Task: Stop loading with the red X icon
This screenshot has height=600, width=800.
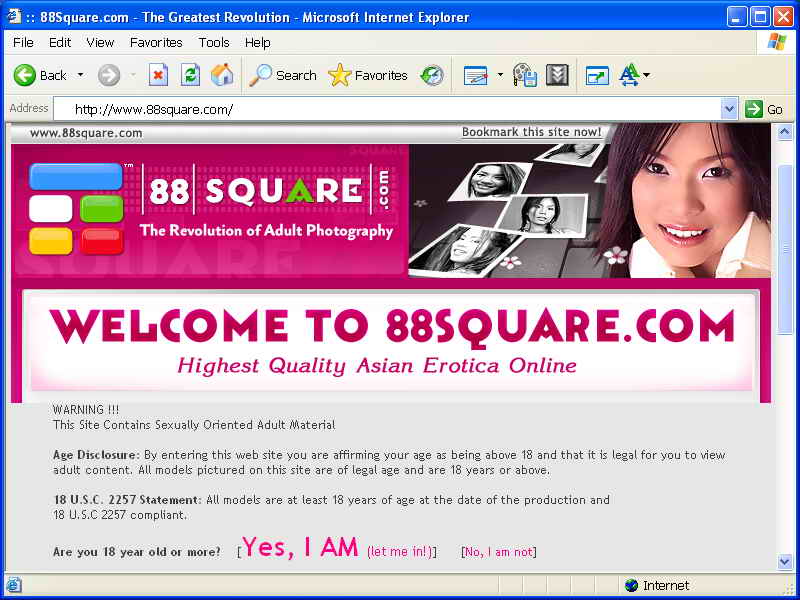Action: [x=158, y=76]
